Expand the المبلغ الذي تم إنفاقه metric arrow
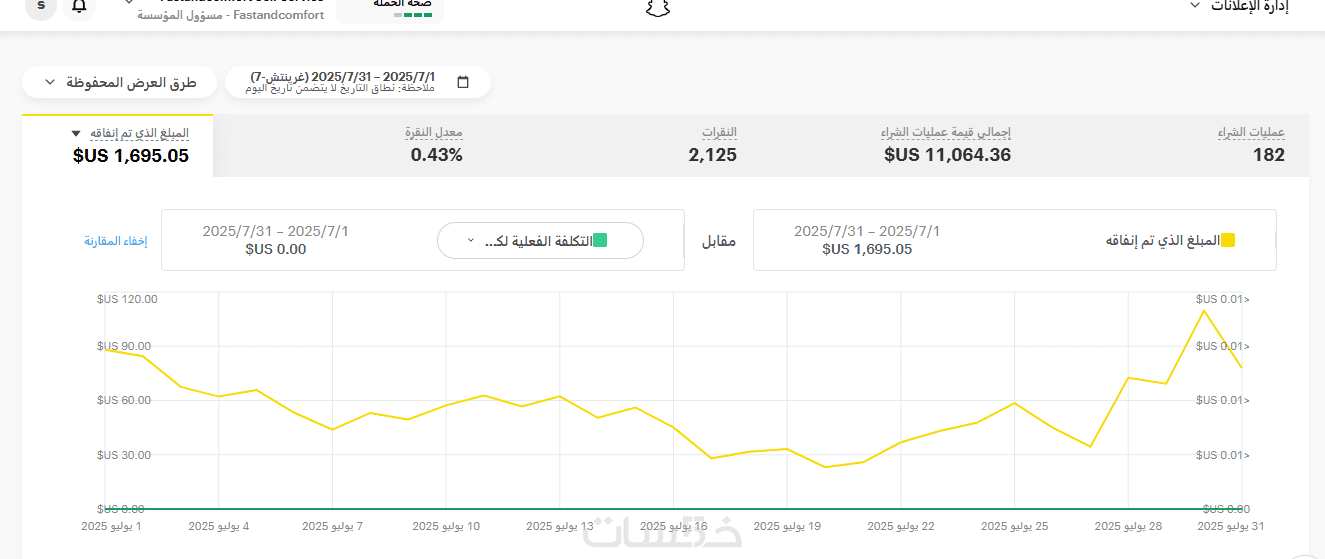 (x=77, y=133)
